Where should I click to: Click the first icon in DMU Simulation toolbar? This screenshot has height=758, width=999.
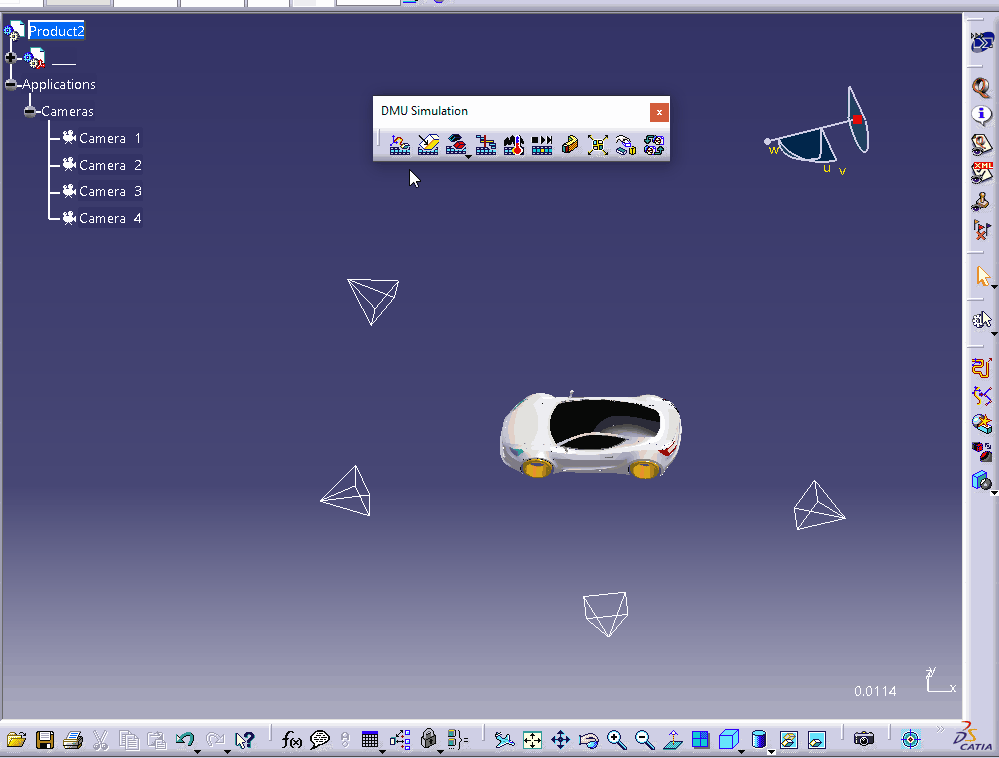(x=400, y=145)
